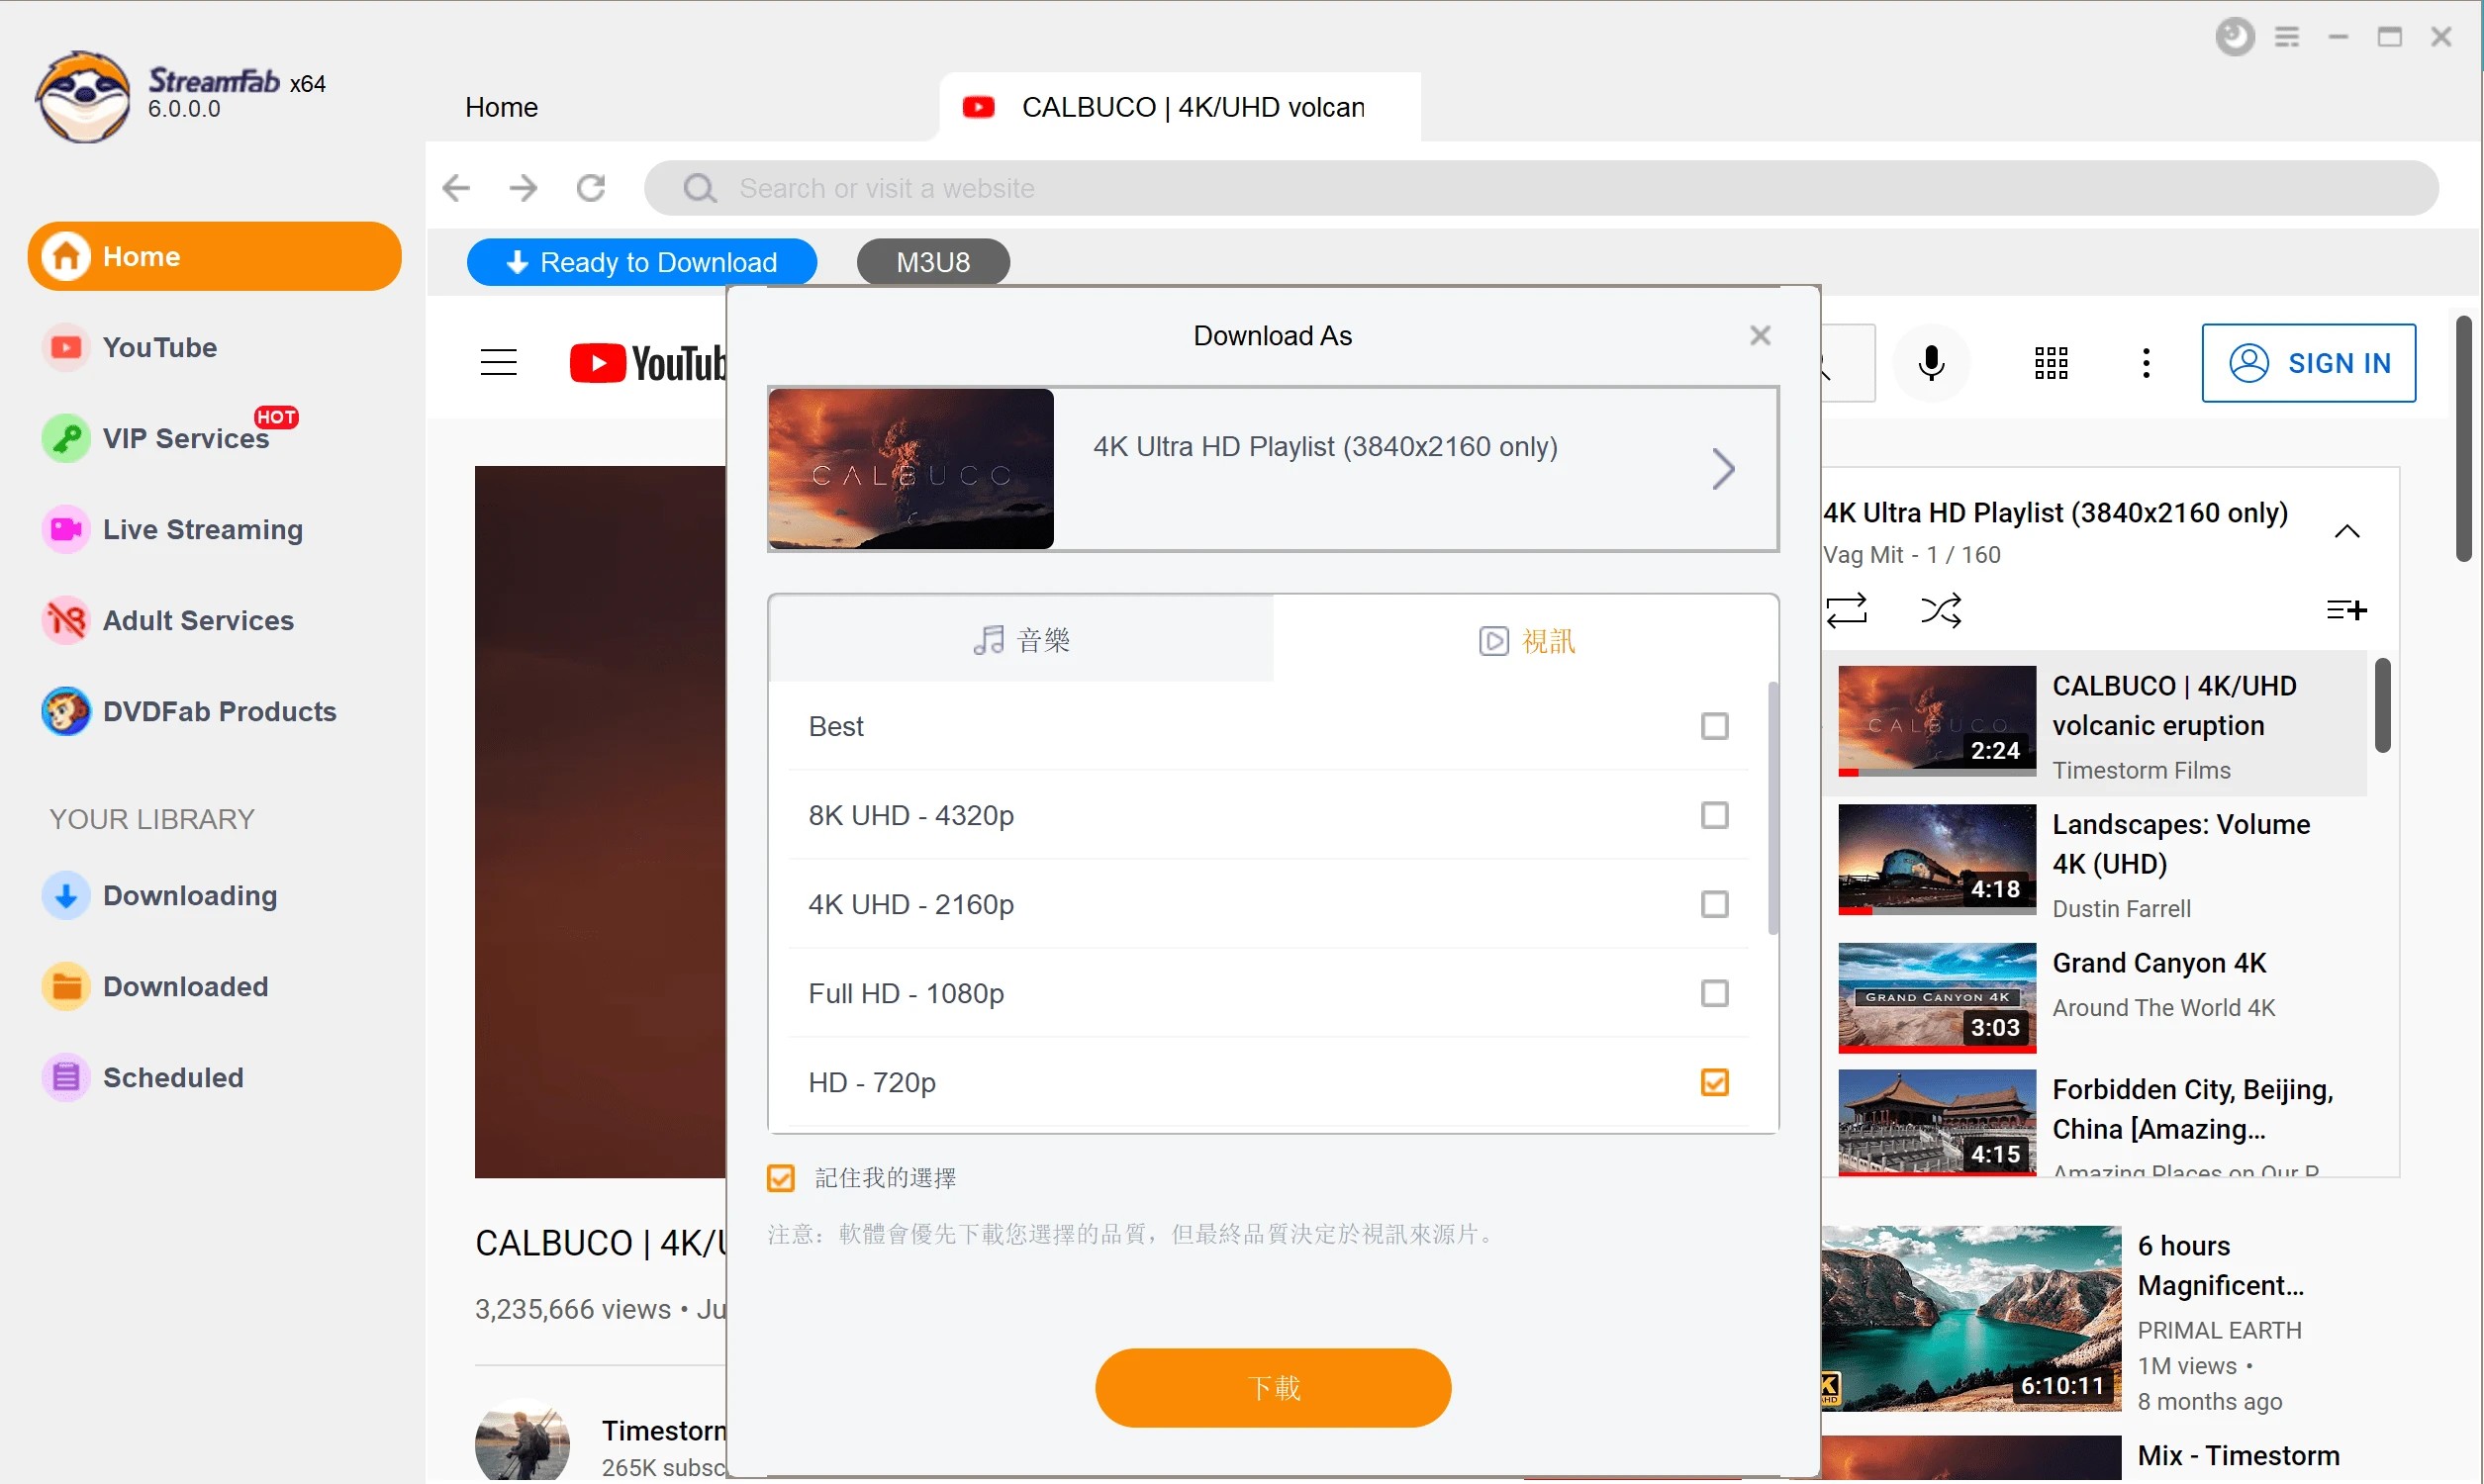
Task: Click the VIP Services icon
Action: (x=67, y=438)
